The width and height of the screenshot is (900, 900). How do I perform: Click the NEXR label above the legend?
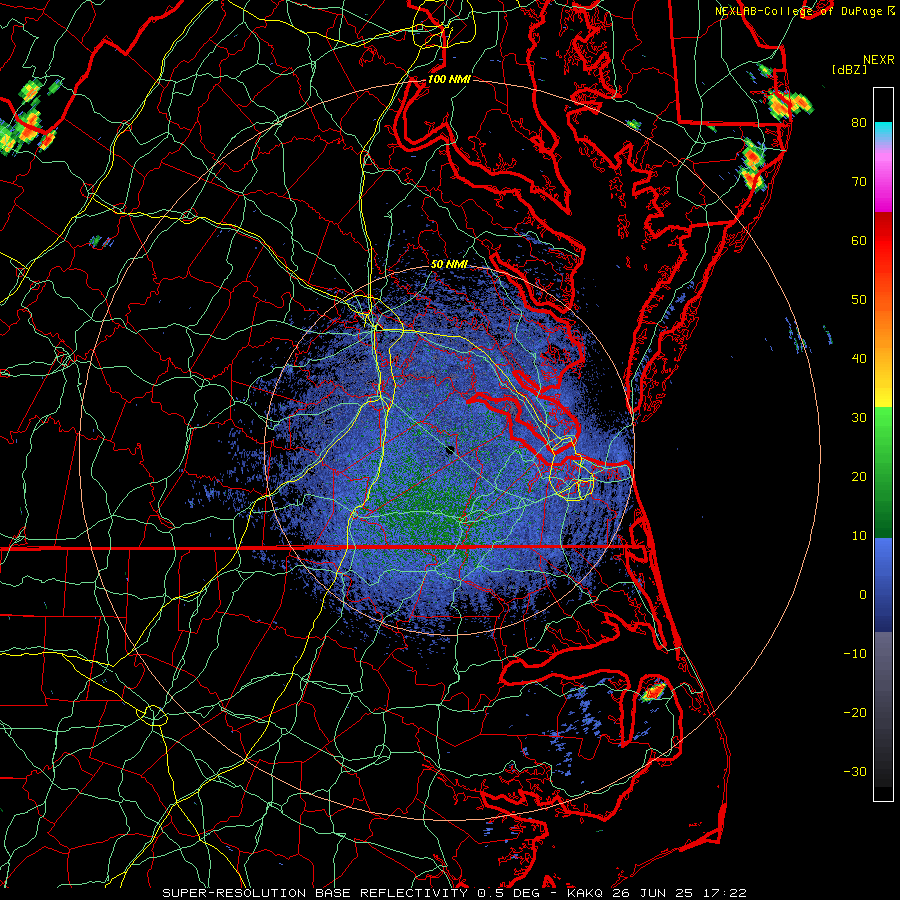tap(879, 60)
